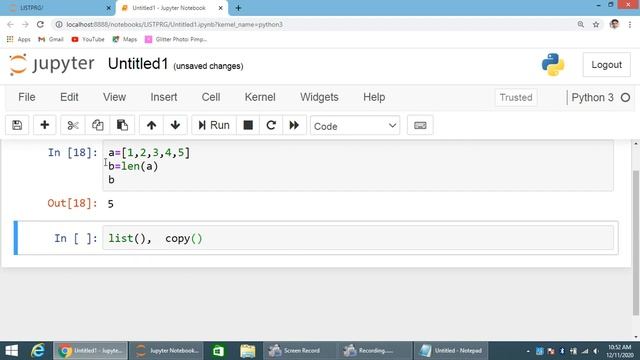Open the Maps bookmark

pyautogui.click(x=124, y=39)
